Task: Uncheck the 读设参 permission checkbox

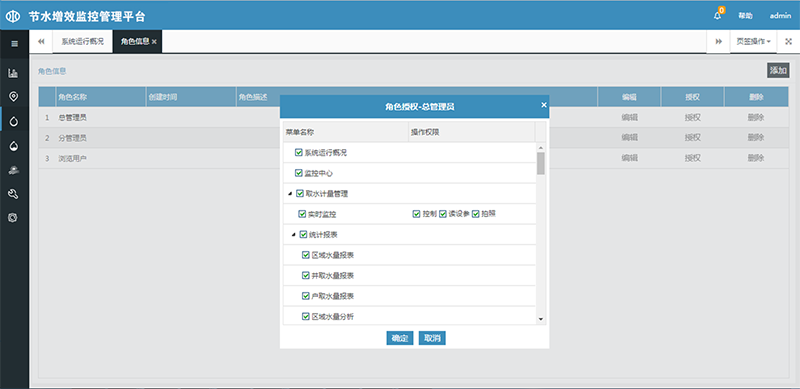Action: (443, 214)
